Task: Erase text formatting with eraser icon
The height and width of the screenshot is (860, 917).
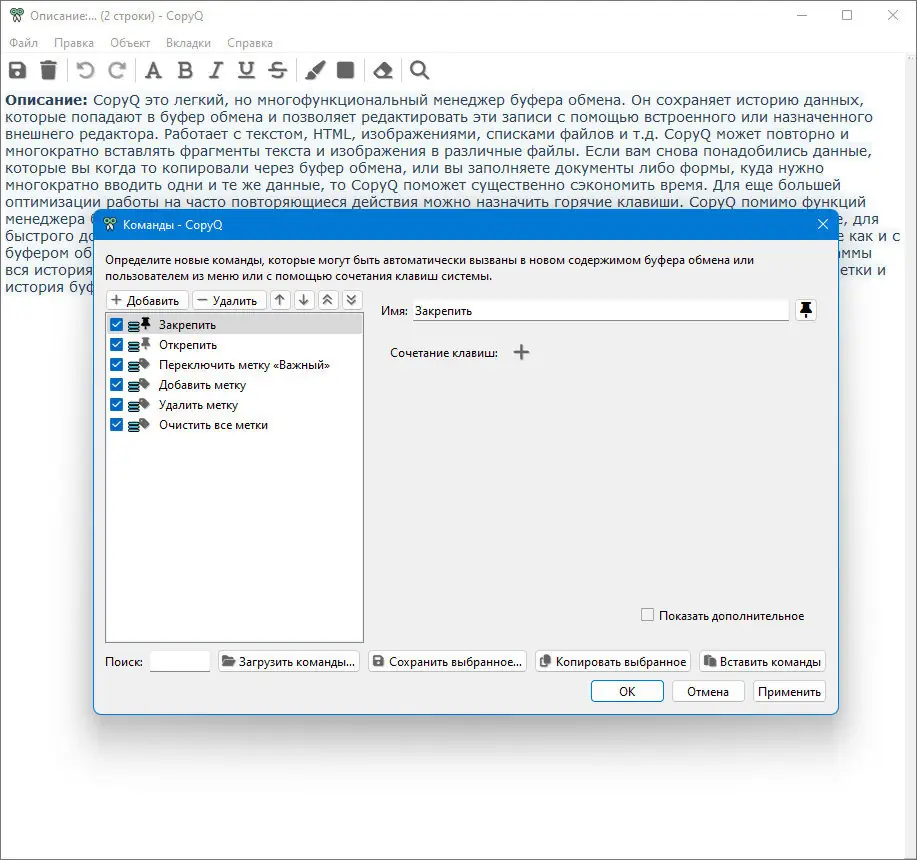Action: pos(383,70)
